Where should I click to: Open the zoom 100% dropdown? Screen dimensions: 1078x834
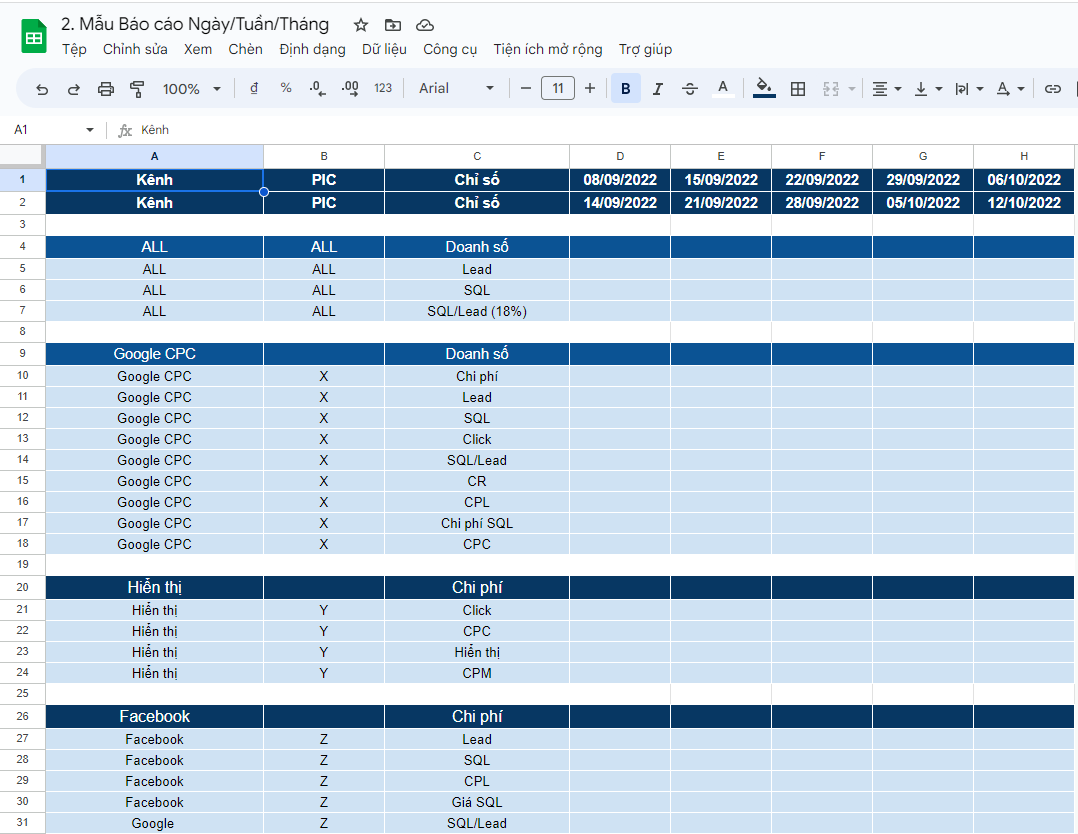(x=192, y=89)
